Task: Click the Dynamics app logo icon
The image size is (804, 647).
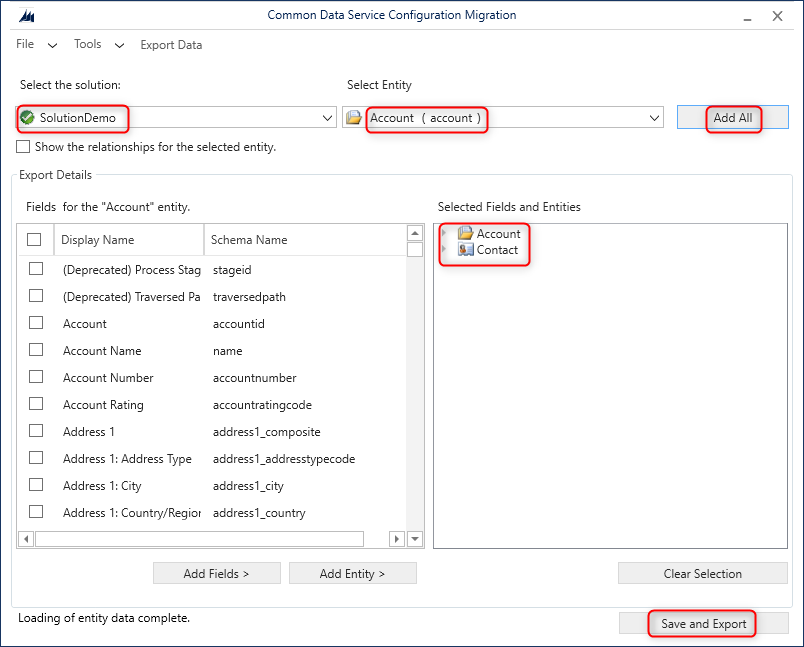Action: click(x=27, y=16)
